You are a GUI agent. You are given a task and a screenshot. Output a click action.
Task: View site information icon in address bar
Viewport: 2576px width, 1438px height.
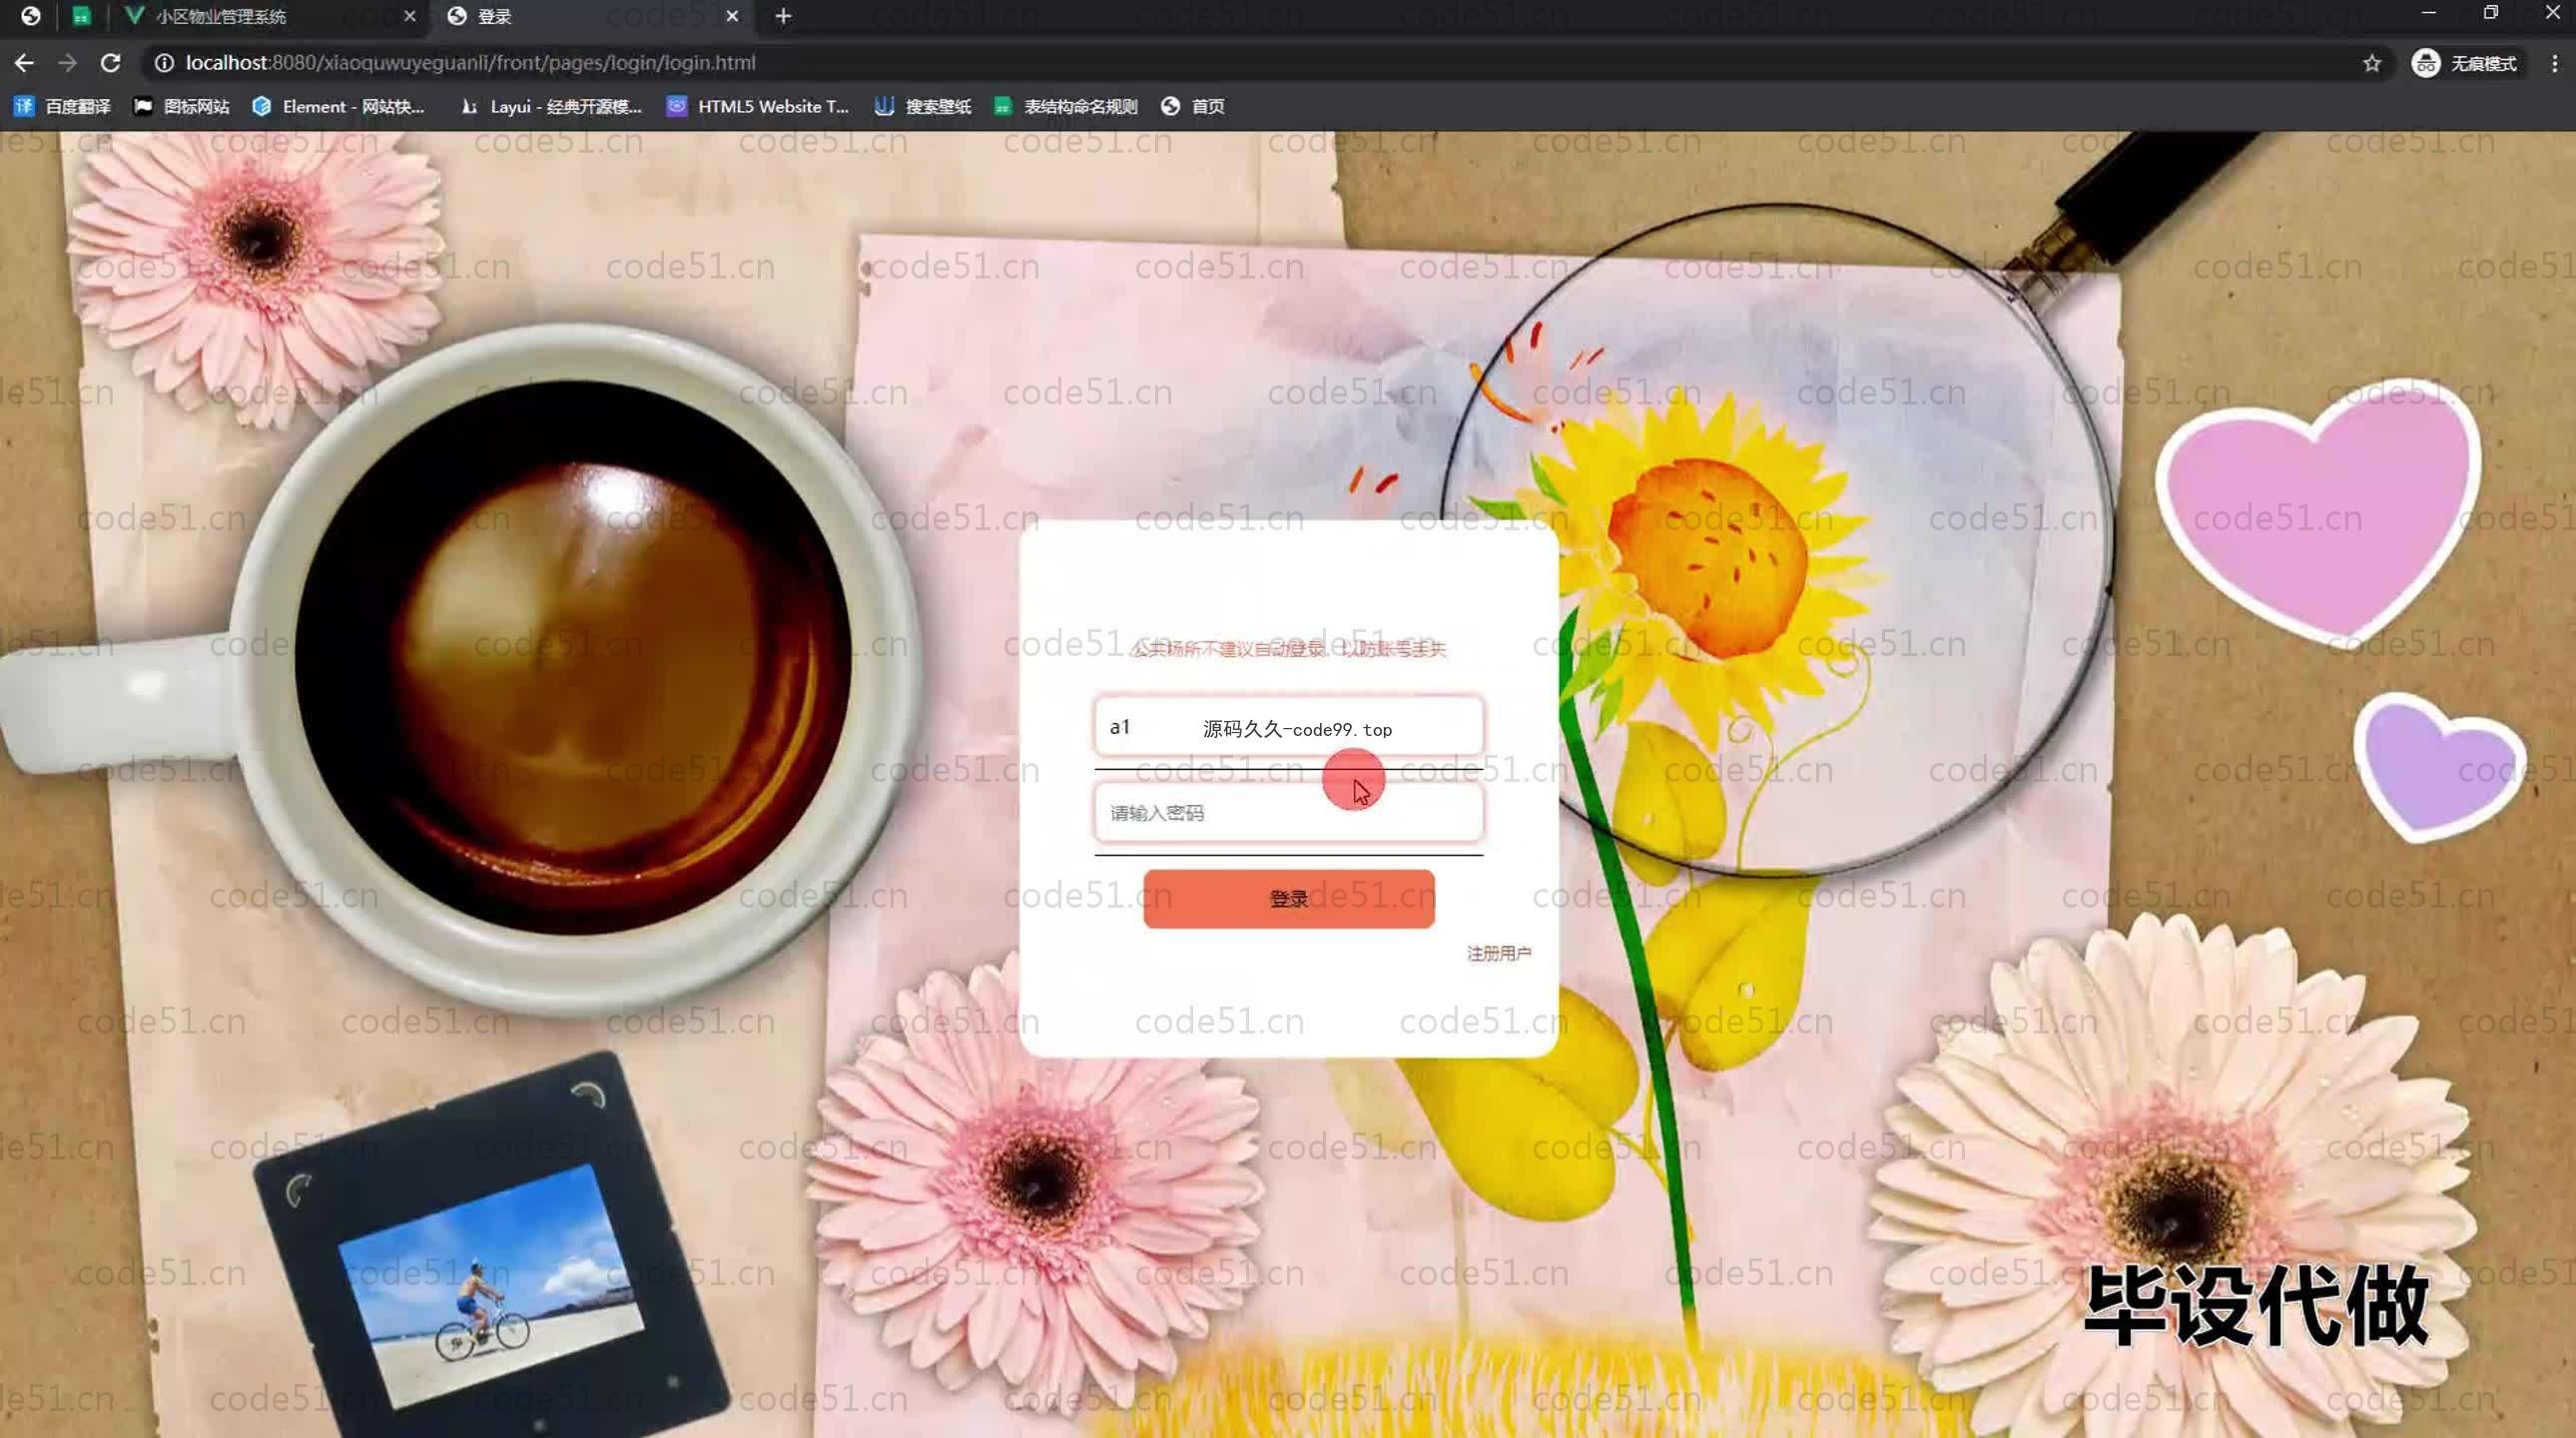pyautogui.click(x=164, y=63)
